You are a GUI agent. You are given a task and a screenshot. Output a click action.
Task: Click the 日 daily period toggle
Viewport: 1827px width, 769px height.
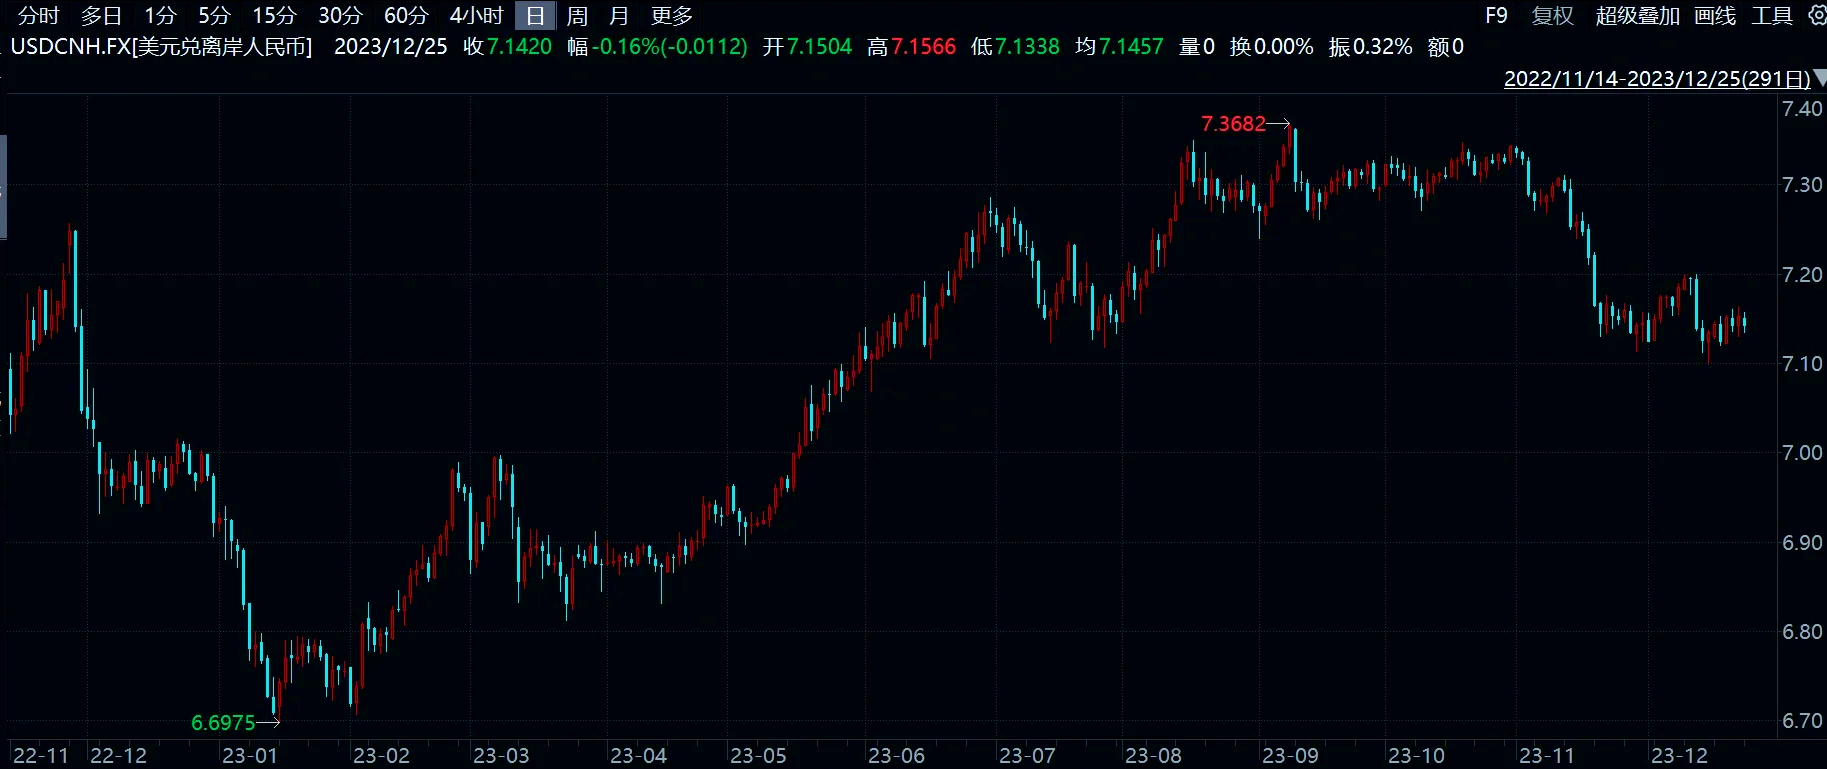[535, 16]
